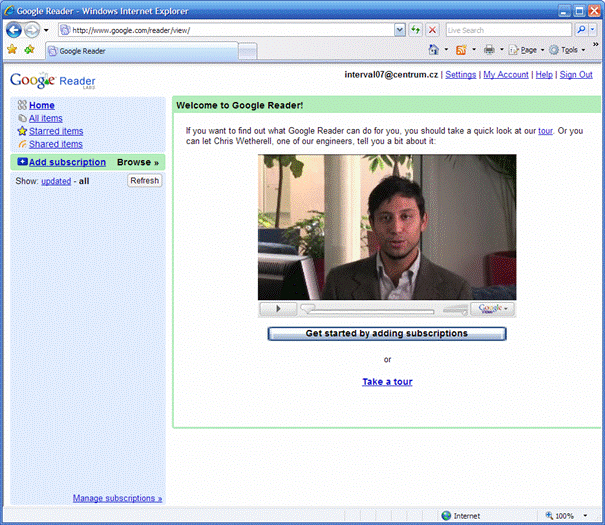Screen dimensions: 605x525
Task: Click the Shared items feed icon
Action: [22, 144]
